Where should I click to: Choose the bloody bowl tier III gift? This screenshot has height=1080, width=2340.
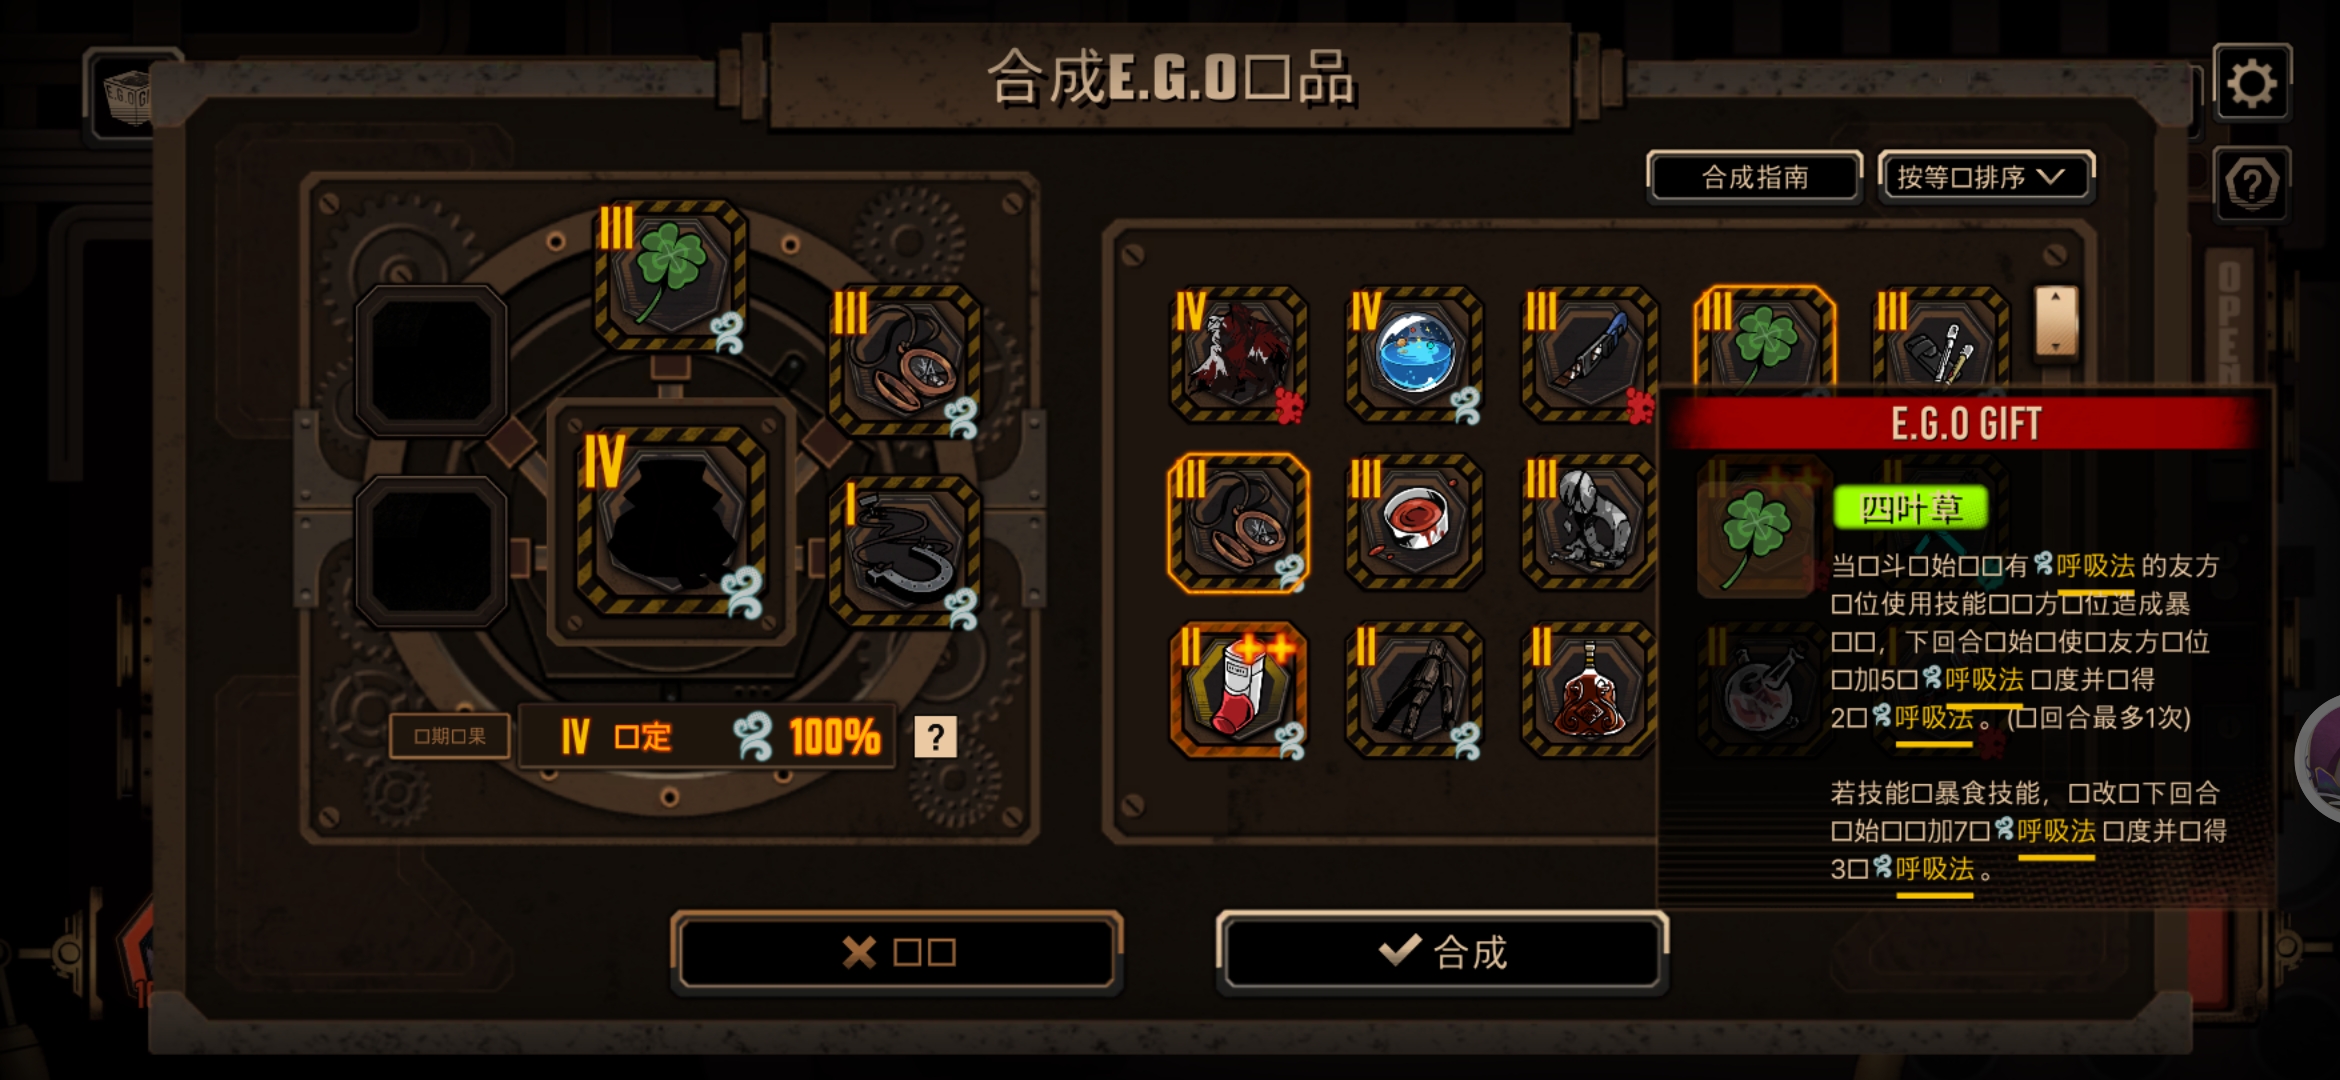1414,522
